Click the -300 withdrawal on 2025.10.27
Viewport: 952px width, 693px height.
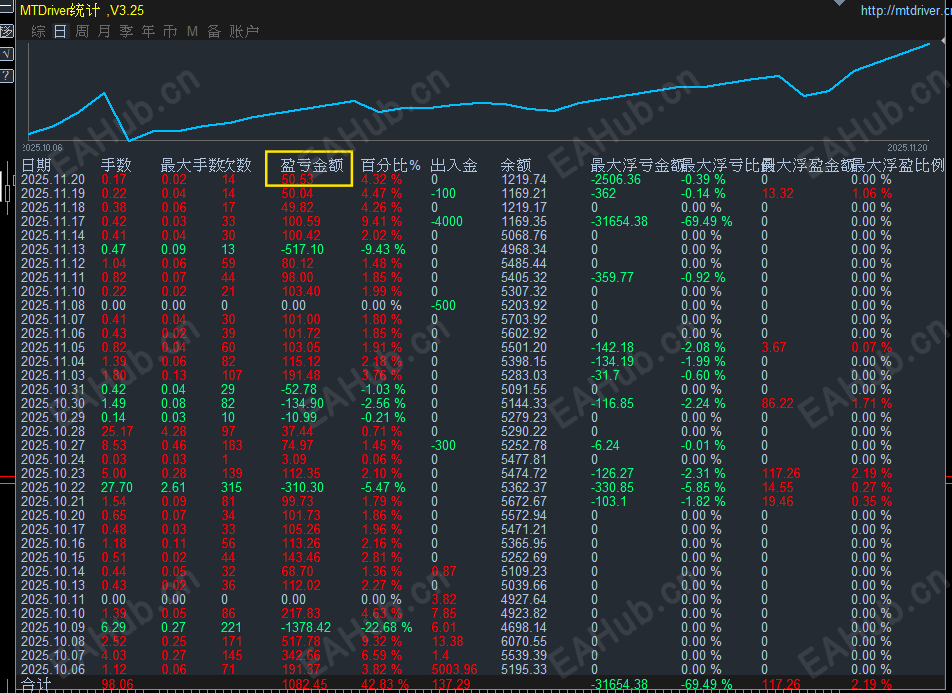(443, 445)
